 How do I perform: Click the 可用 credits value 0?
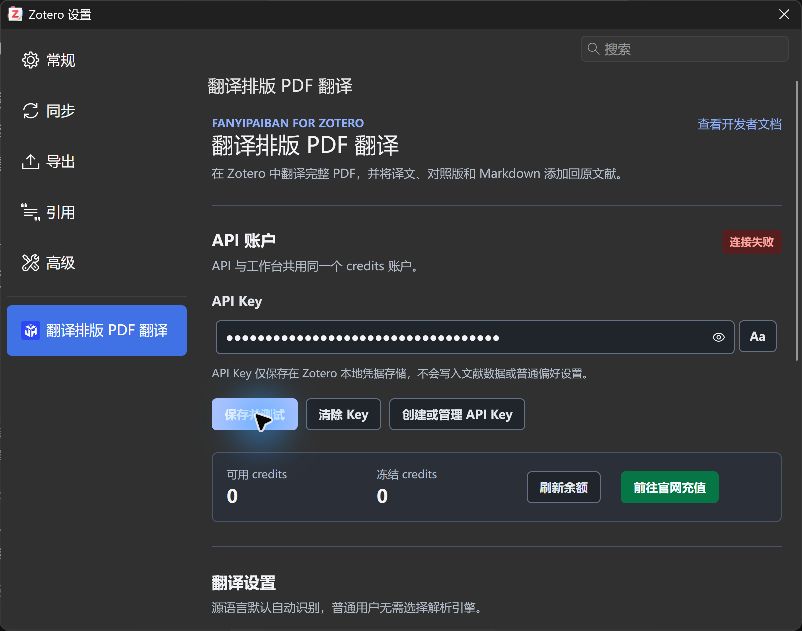(232, 496)
